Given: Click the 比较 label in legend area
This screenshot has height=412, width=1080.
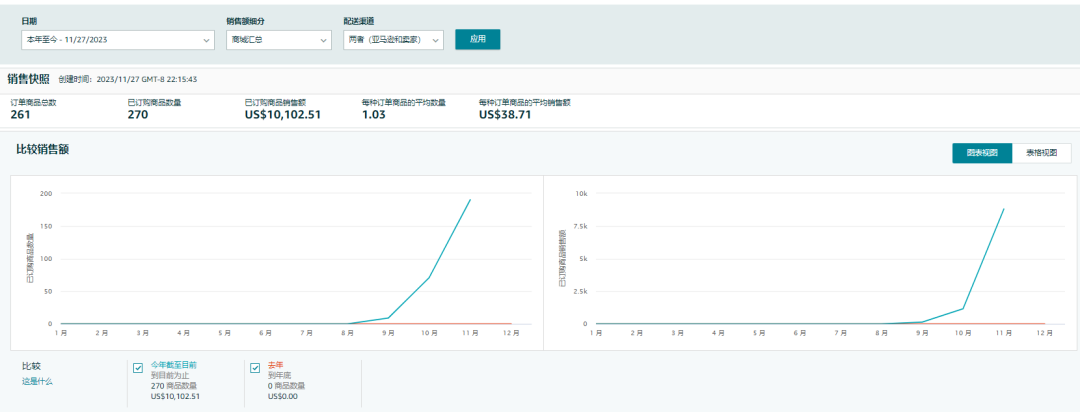Looking at the screenshot, I should [x=31, y=367].
